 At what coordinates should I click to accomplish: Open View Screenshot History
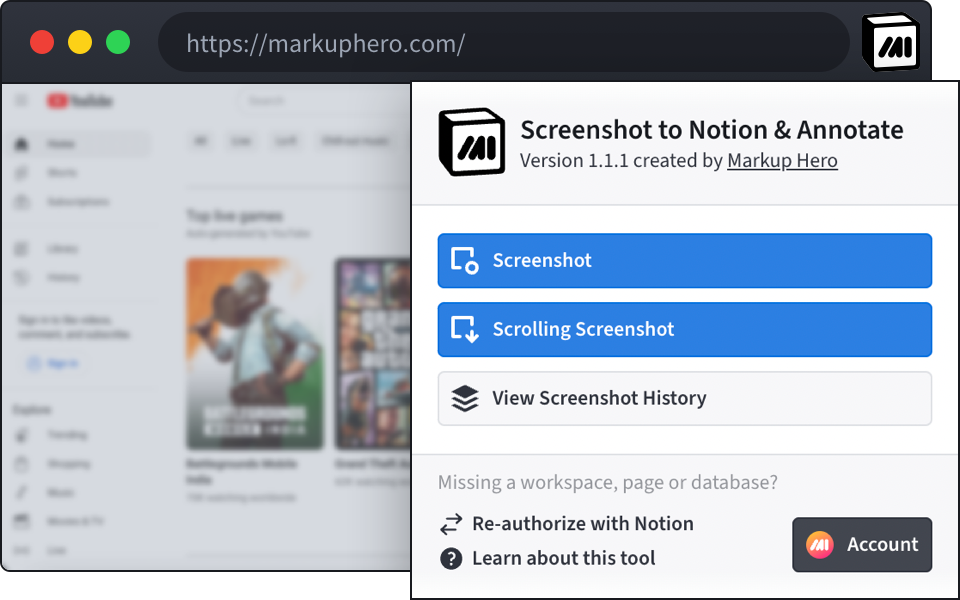684,399
